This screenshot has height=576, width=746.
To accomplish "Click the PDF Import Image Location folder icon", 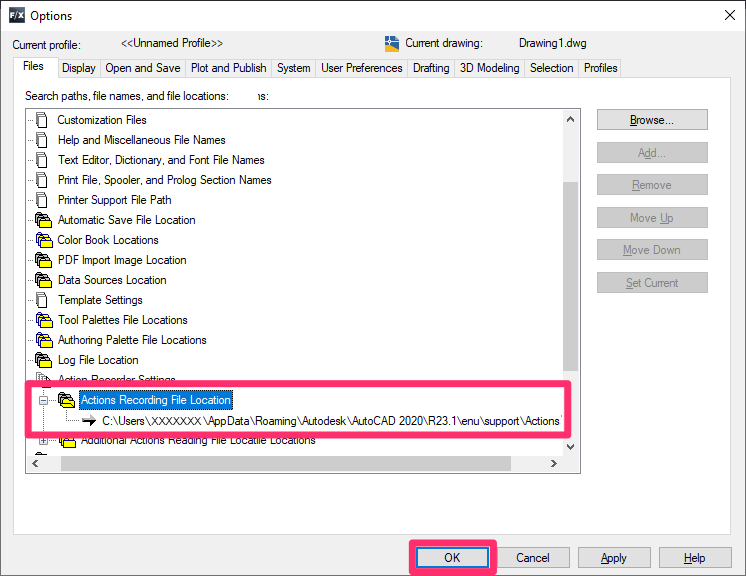I will pyautogui.click(x=43, y=260).
